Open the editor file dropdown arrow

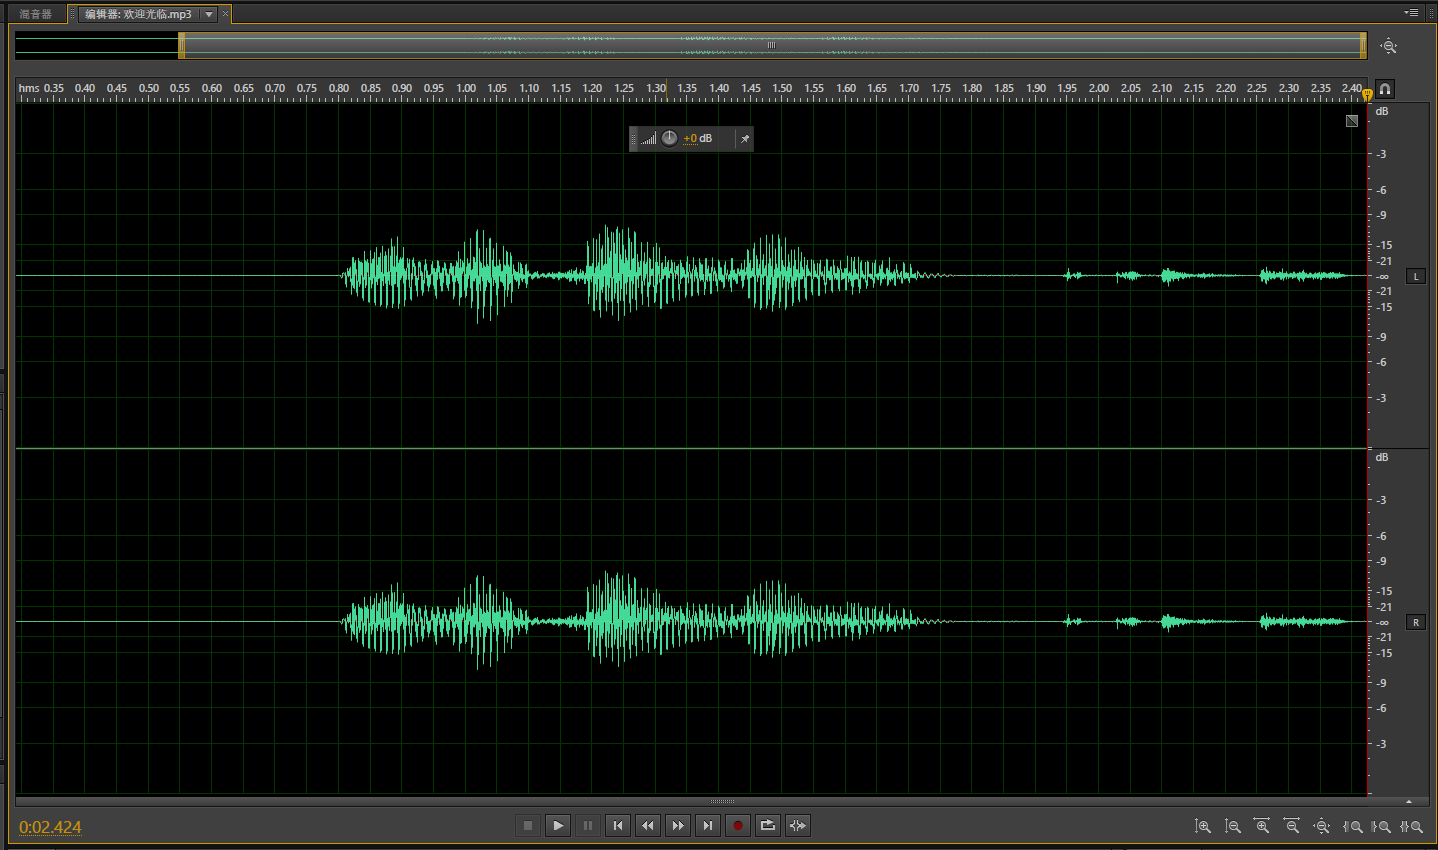pos(209,14)
